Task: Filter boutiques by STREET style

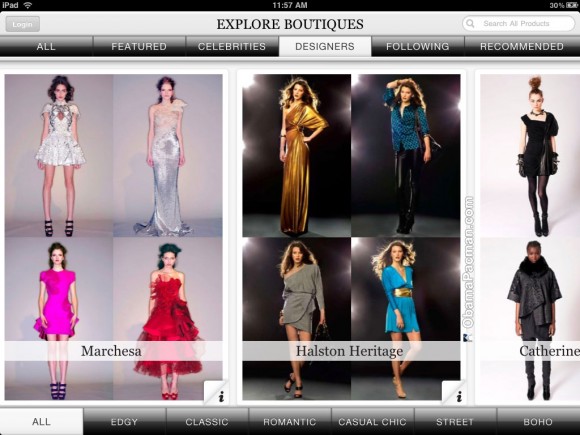Action: [455, 422]
